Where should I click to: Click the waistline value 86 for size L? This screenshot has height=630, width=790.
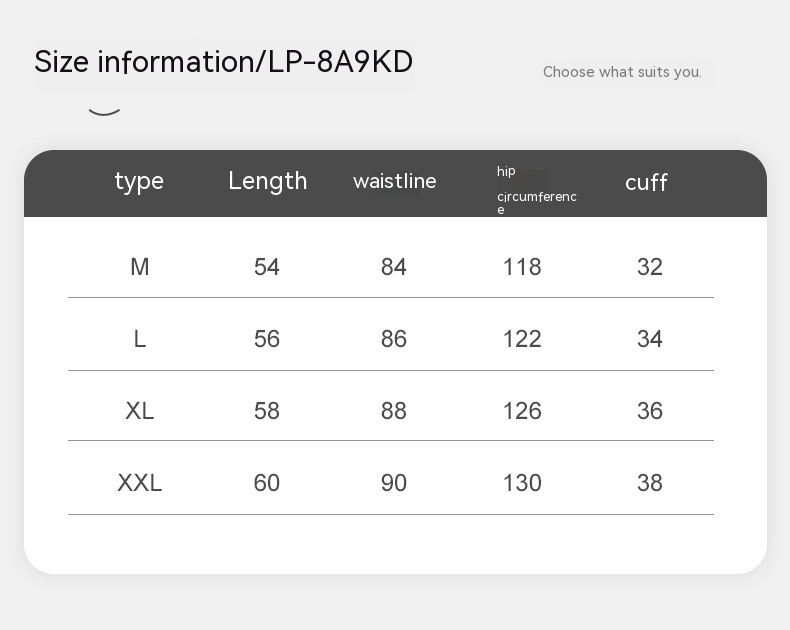coord(394,339)
